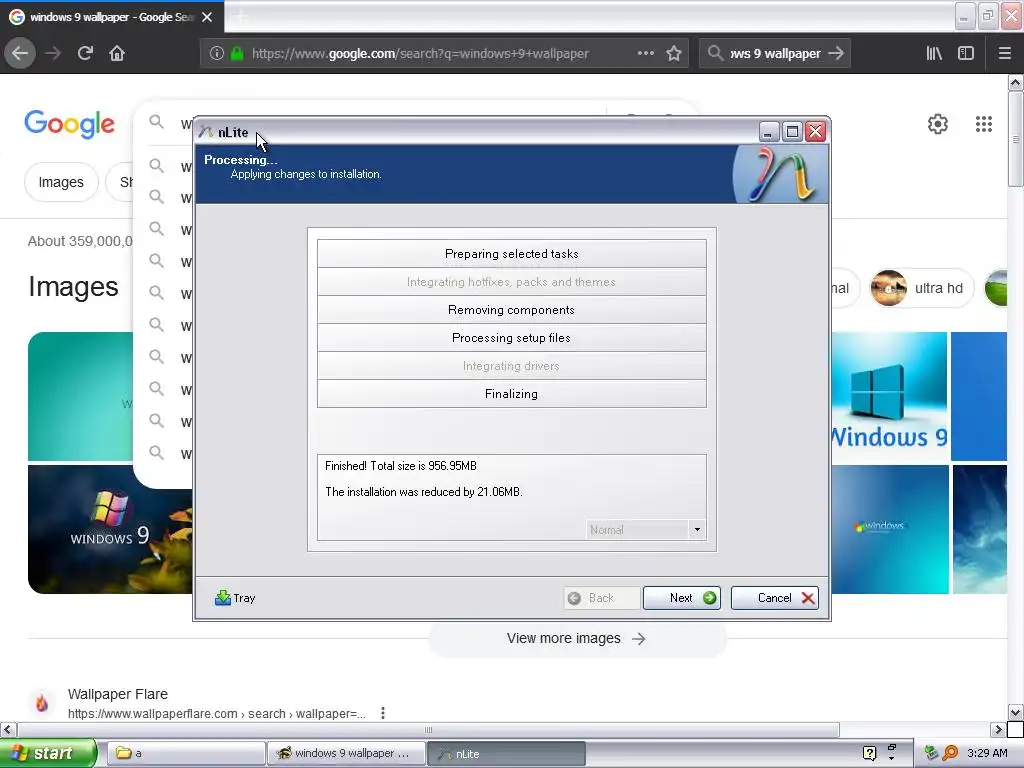Click Firefox vertical scrollbar up arrow
The height and width of the screenshot is (768, 1024).
tap(1015, 82)
